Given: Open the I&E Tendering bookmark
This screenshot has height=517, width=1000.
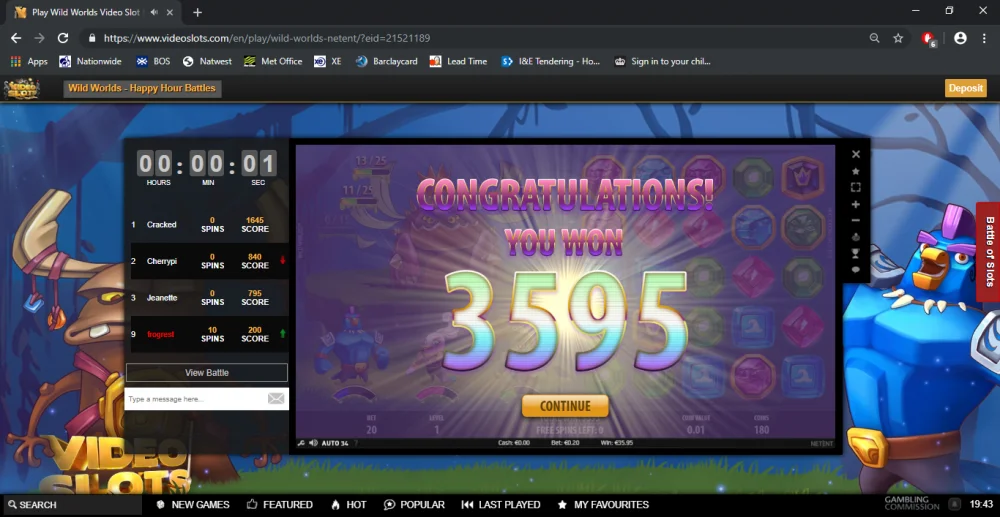Looking at the screenshot, I should tap(551, 62).
